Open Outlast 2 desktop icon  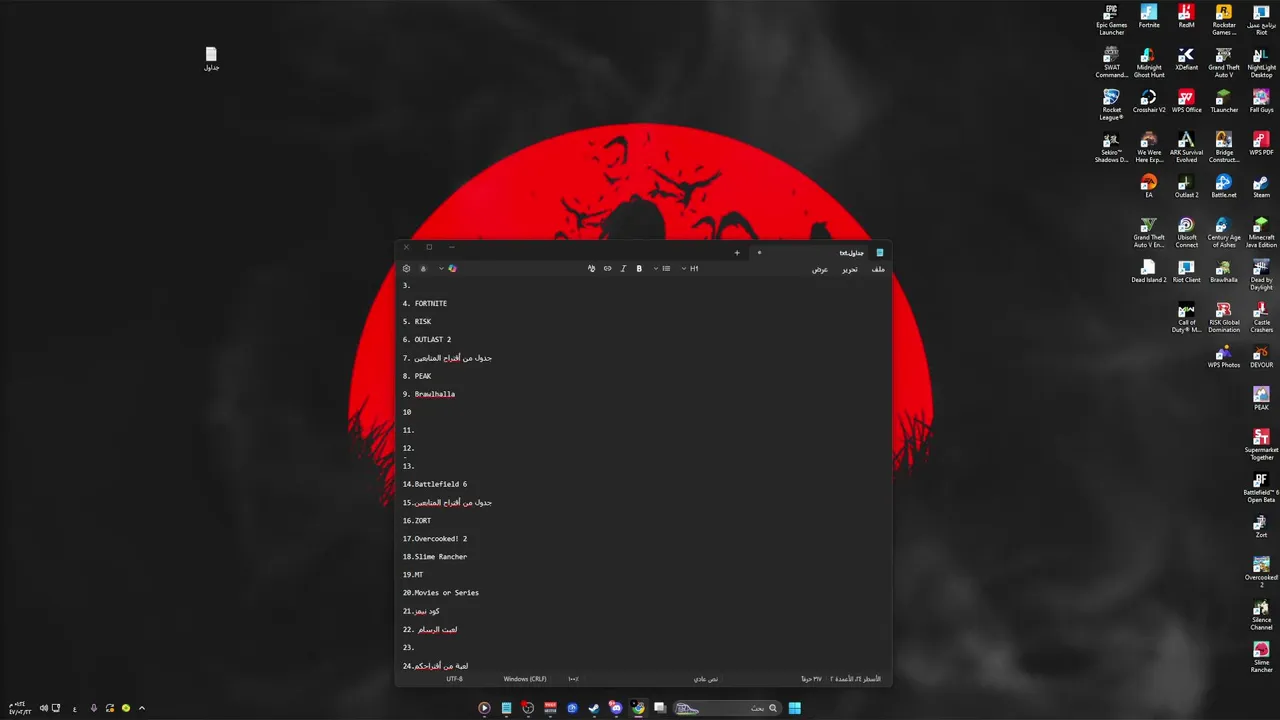1186,186
